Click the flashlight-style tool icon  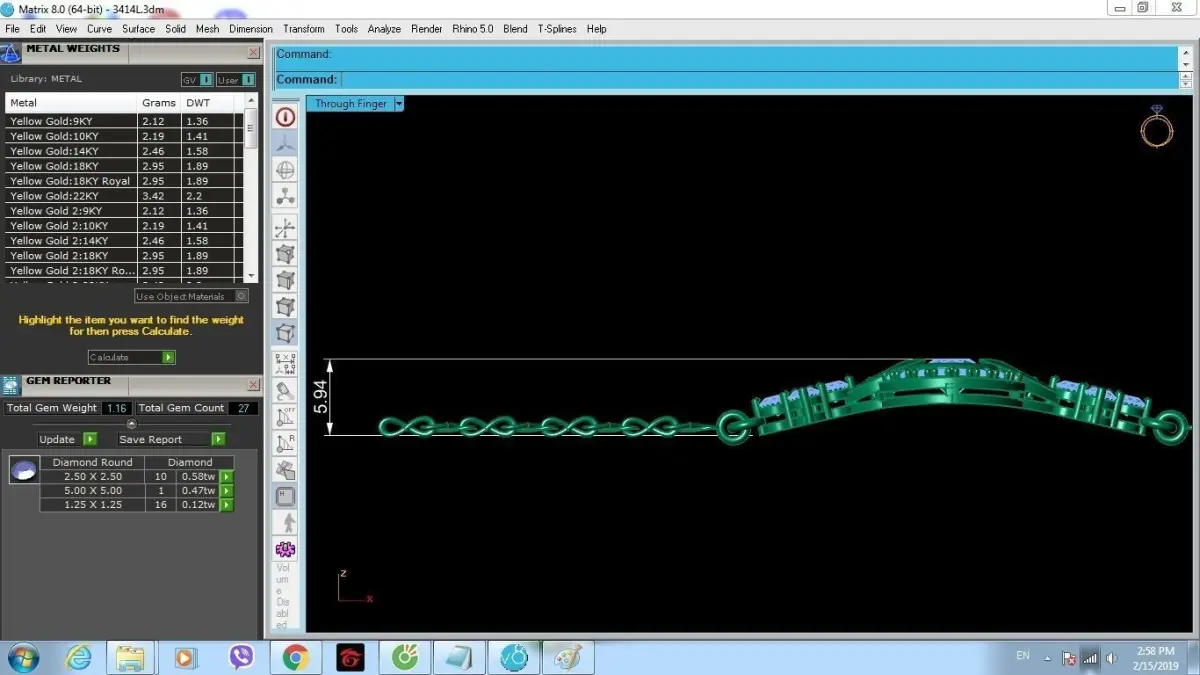pyautogui.click(x=285, y=390)
